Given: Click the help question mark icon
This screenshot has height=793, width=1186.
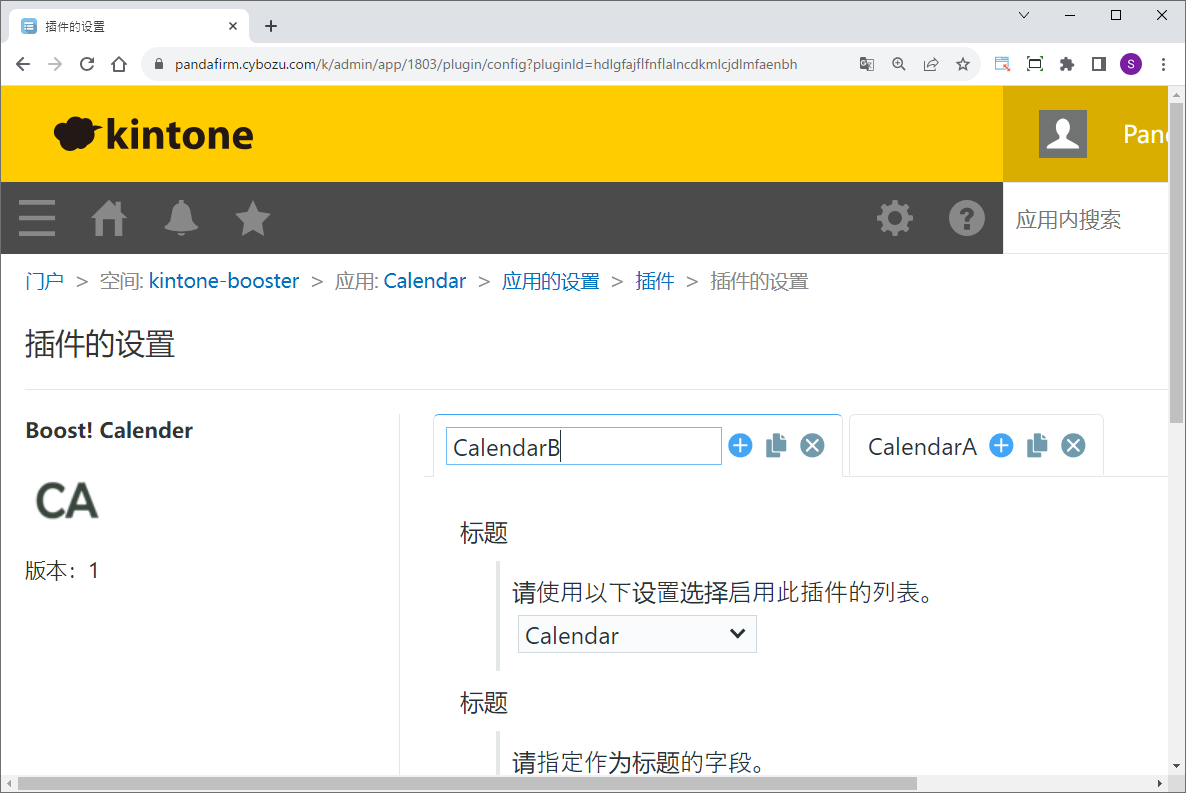Looking at the screenshot, I should coord(966,218).
